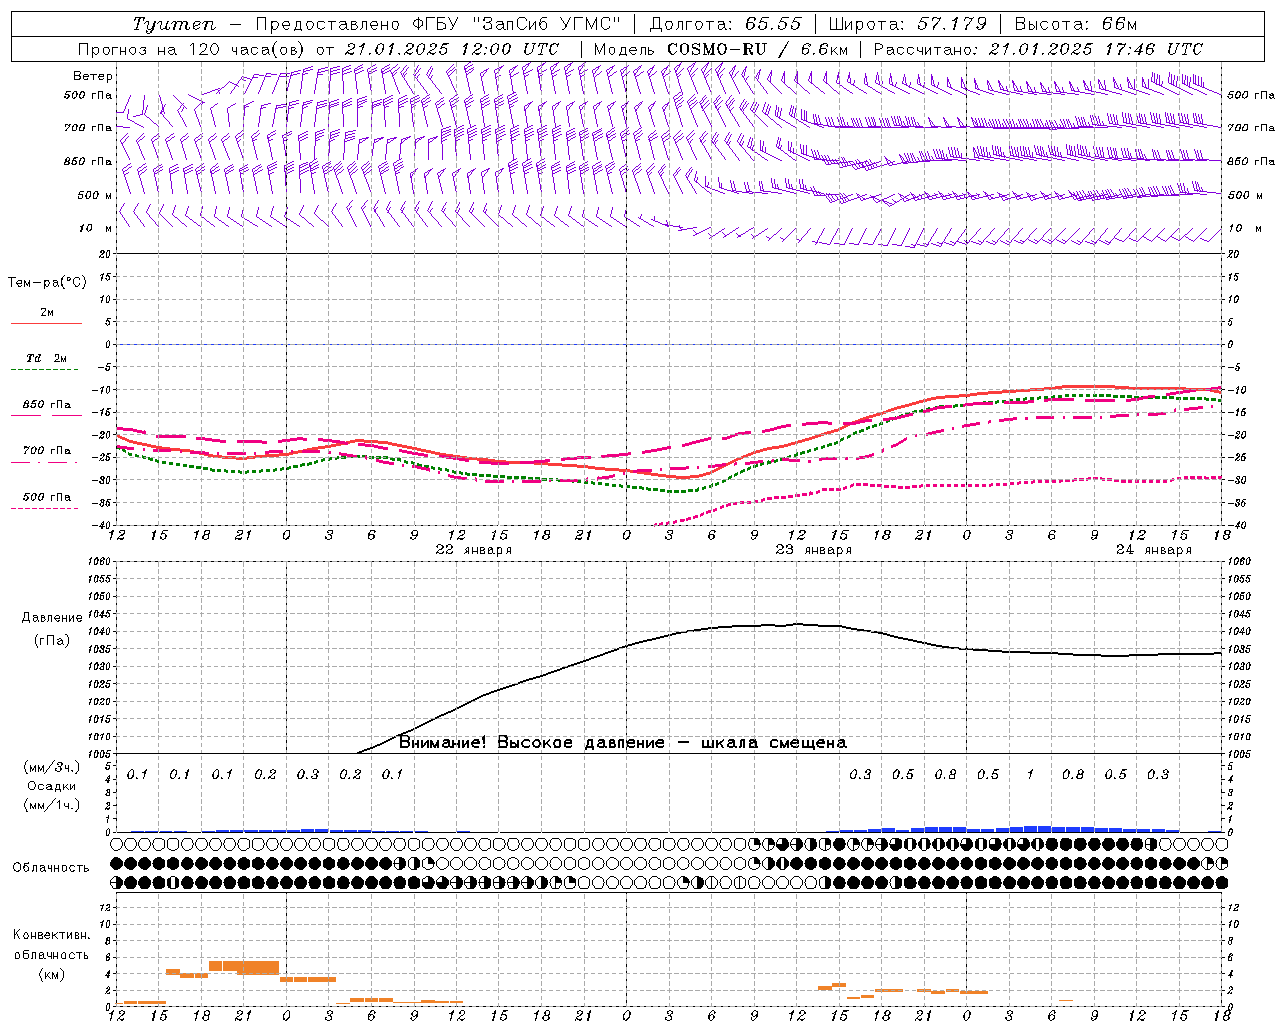Click the '500 м' wind level label on left

[x=95, y=196]
